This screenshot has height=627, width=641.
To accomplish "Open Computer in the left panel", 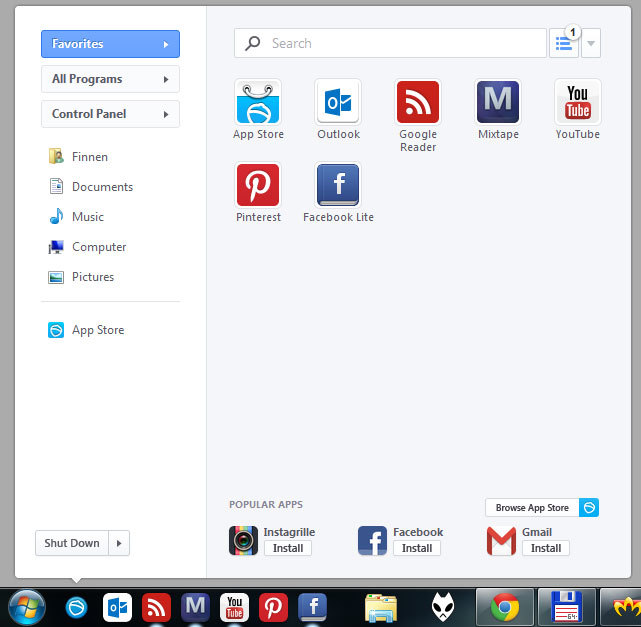I will [x=87, y=246].
